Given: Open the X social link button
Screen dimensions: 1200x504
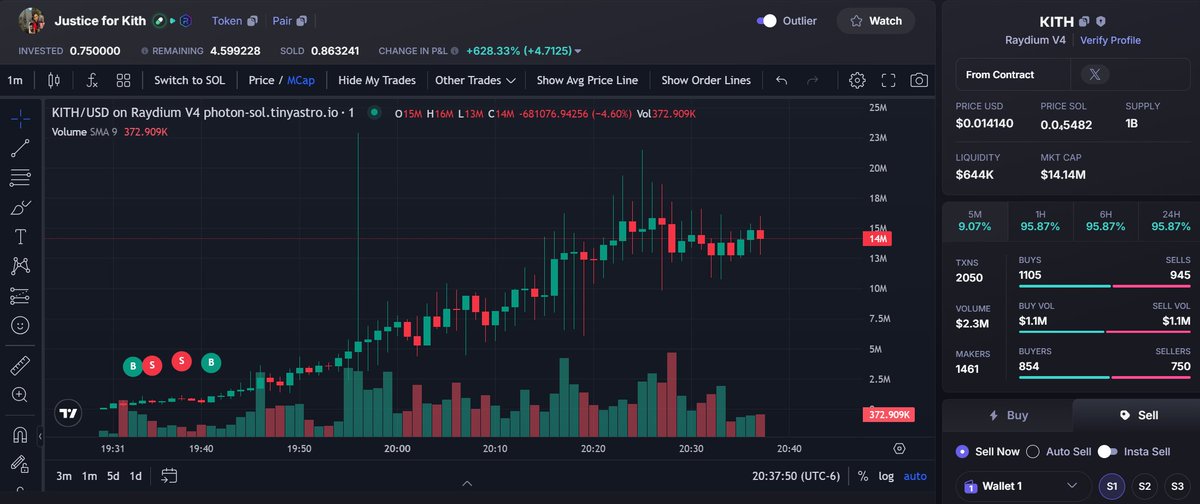Looking at the screenshot, I should (1095, 74).
